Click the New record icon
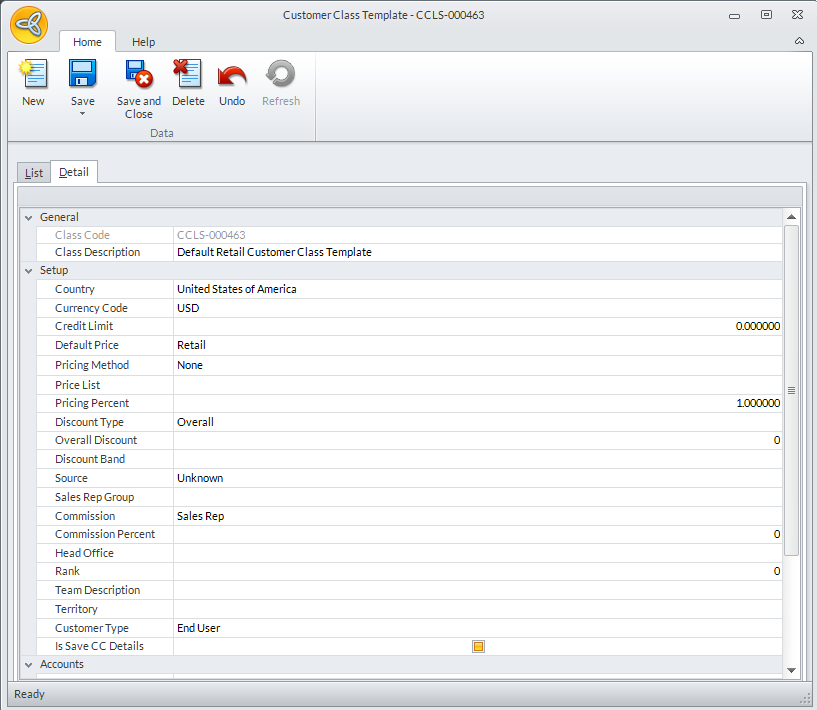Image resolution: width=817 pixels, height=710 pixels. [x=33, y=75]
